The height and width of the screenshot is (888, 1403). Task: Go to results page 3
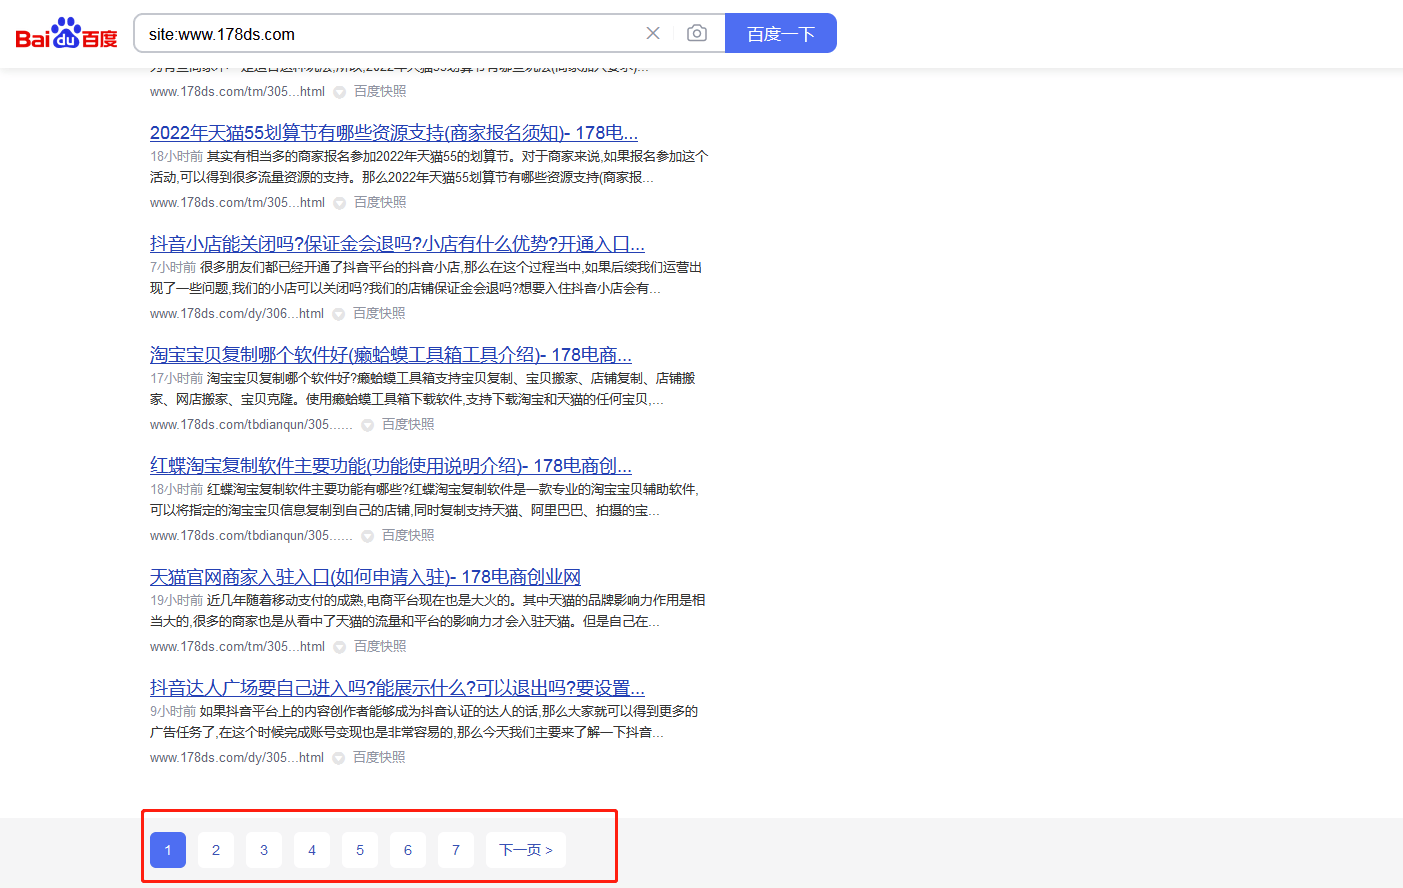click(264, 850)
